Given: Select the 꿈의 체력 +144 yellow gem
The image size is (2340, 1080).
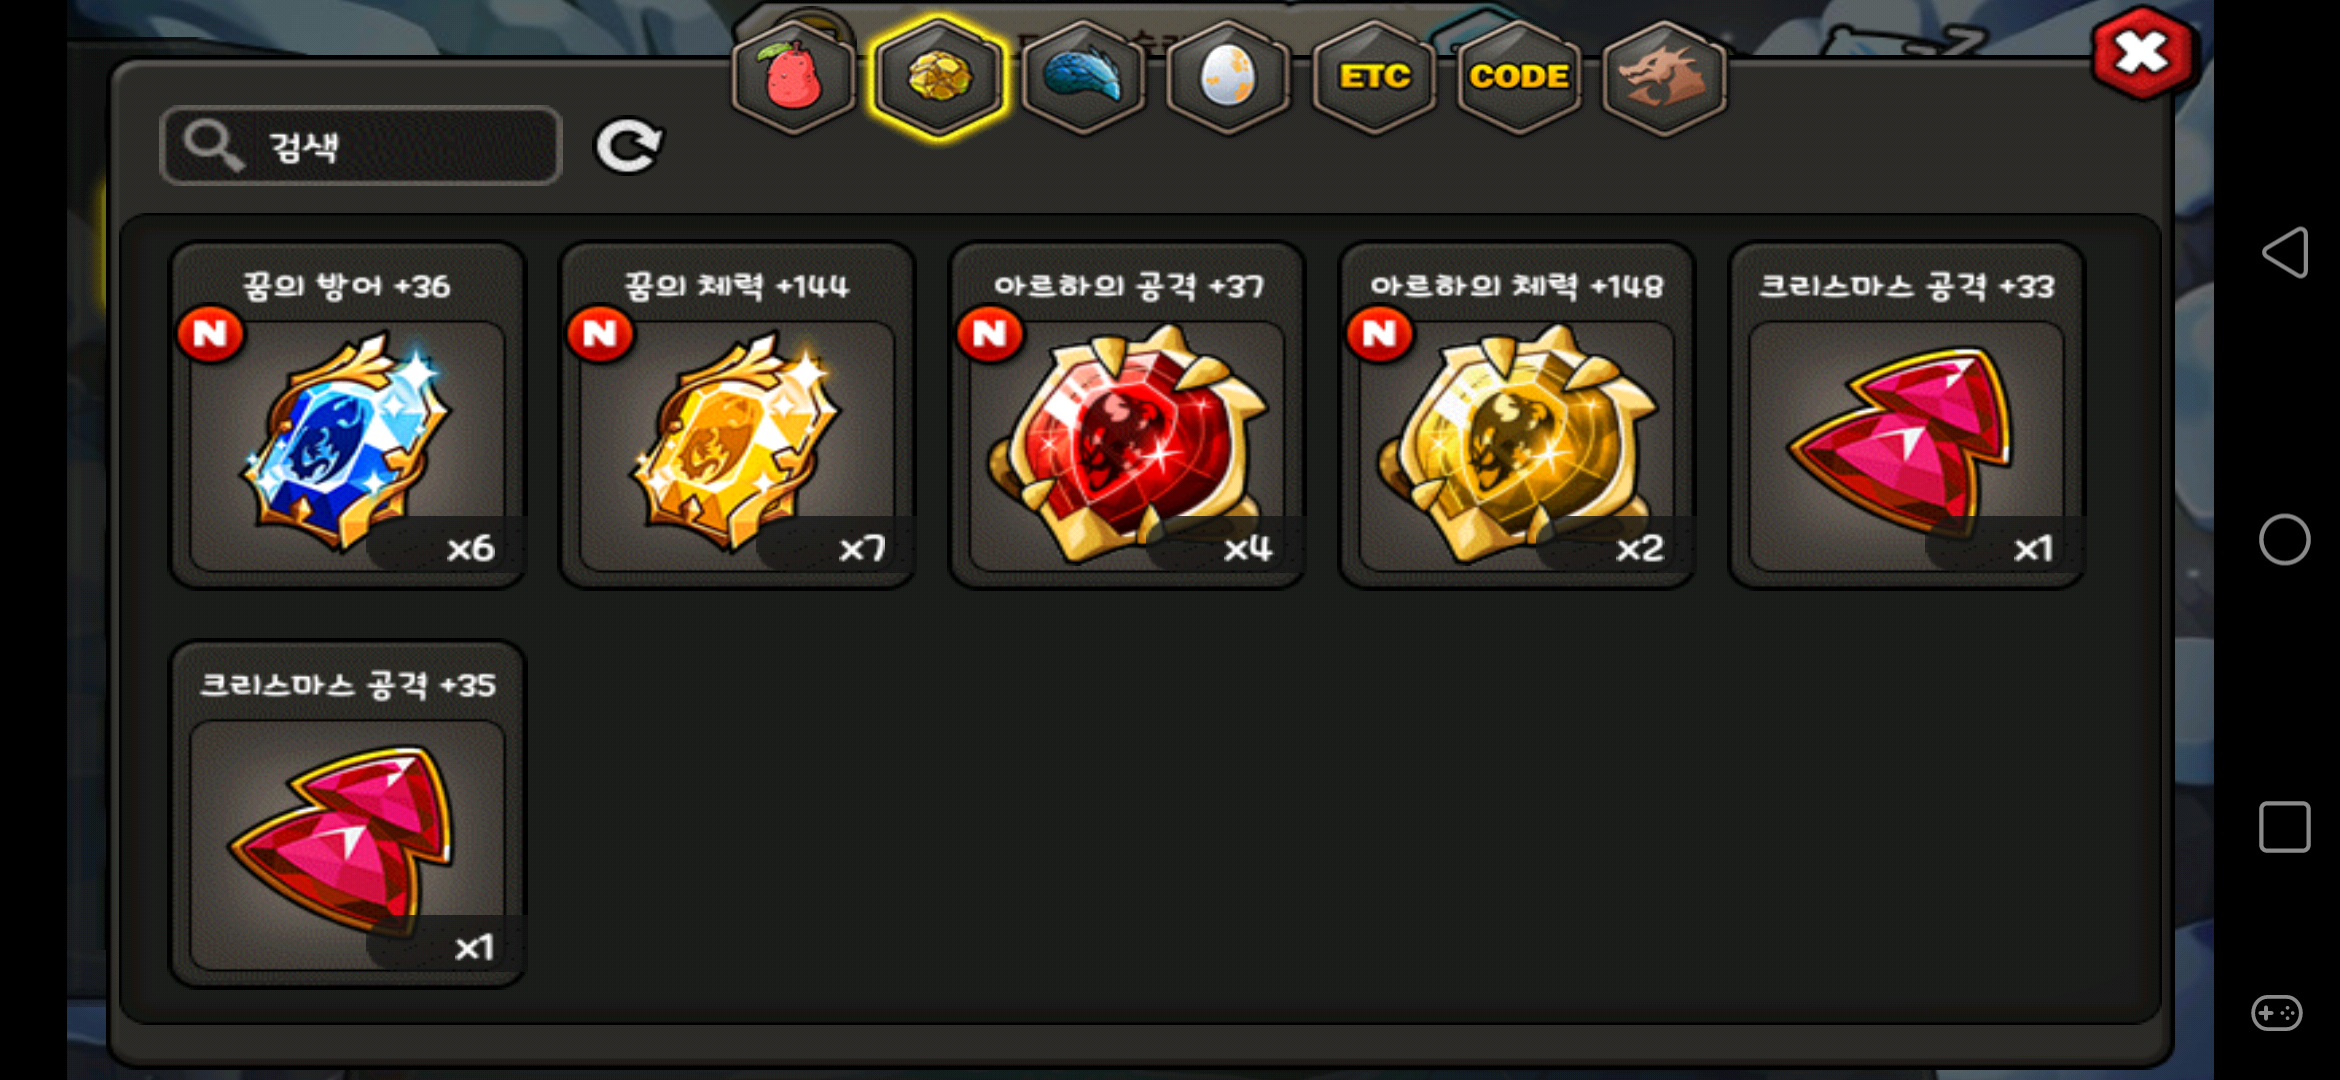Looking at the screenshot, I should point(737,415).
